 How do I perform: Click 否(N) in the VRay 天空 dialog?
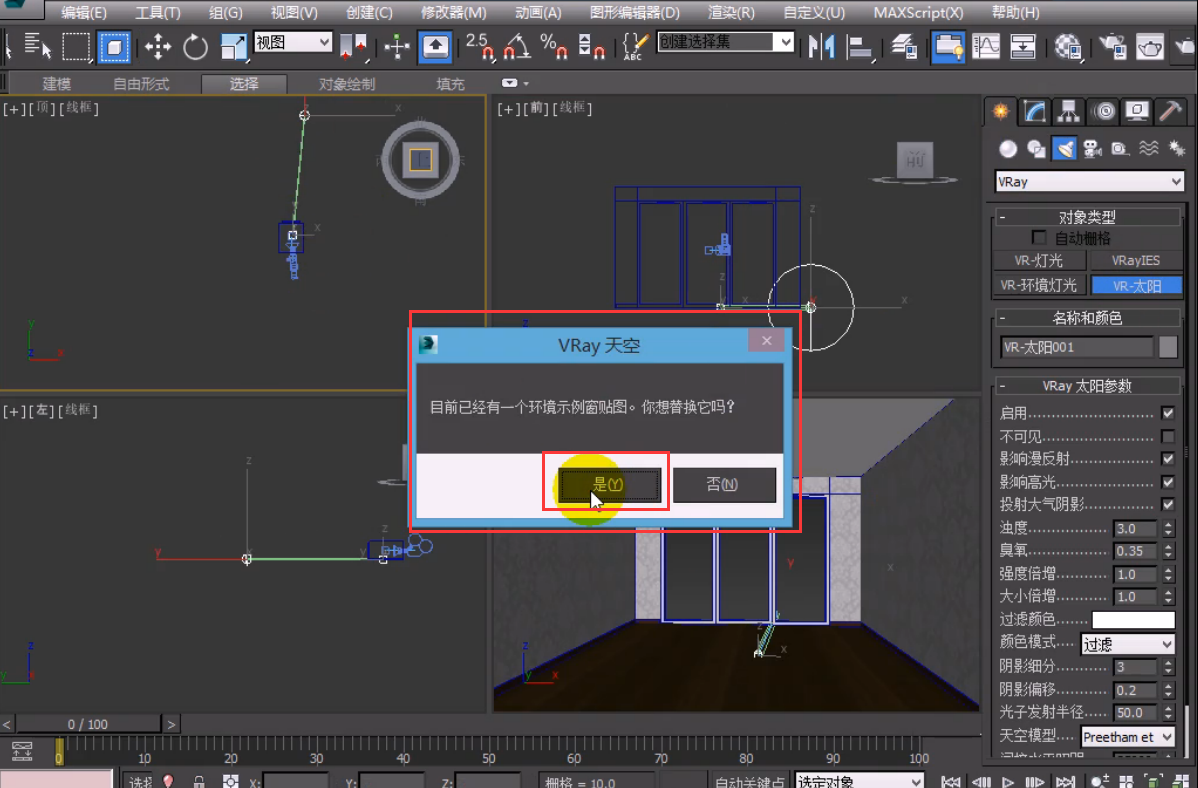click(x=724, y=485)
